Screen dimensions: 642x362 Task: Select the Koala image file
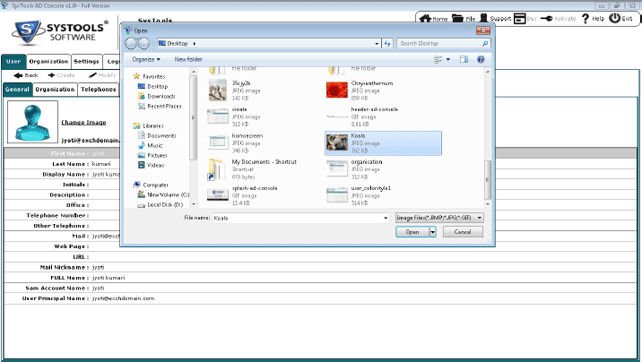(383, 143)
